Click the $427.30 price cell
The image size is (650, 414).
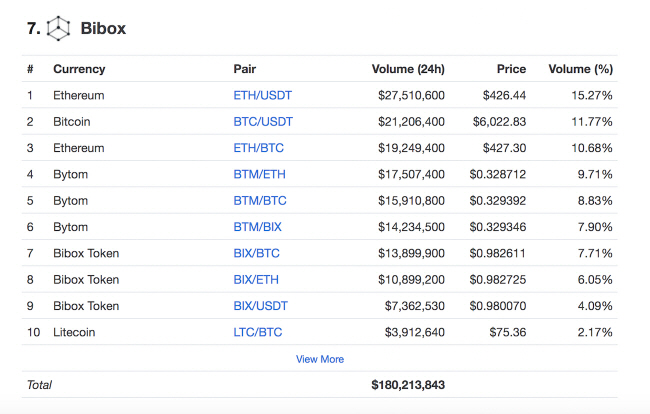[504, 148]
